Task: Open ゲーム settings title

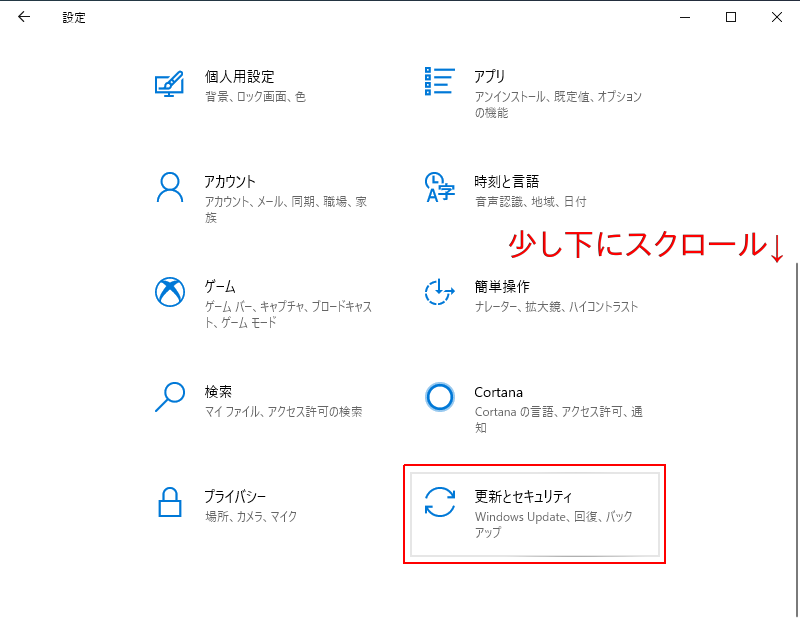Action: [x=220, y=287]
